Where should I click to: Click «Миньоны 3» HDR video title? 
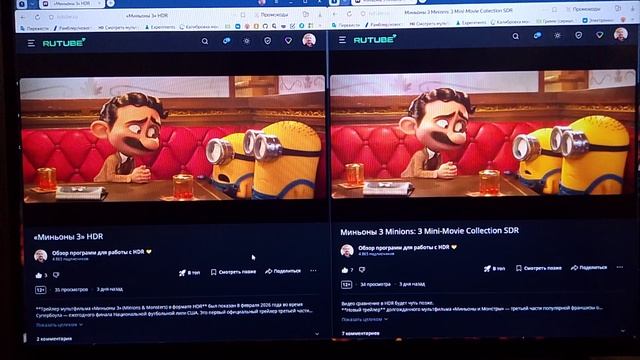(x=68, y=237)
